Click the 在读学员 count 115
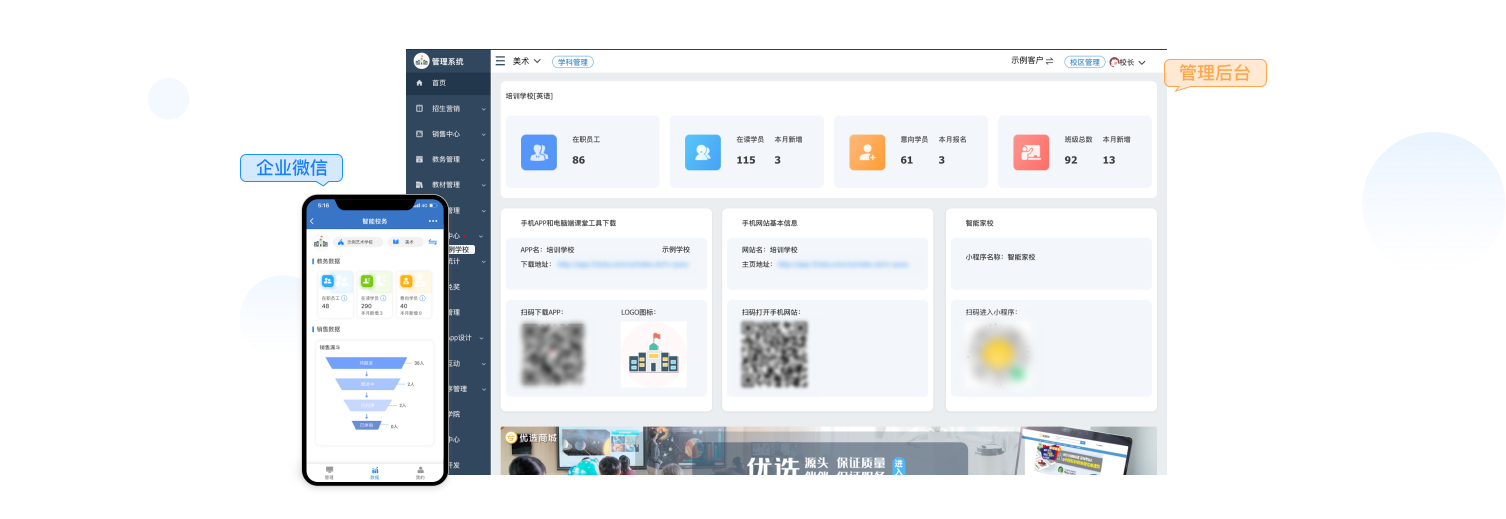This screenshot has width=1506, height=519. pos(746,160)
